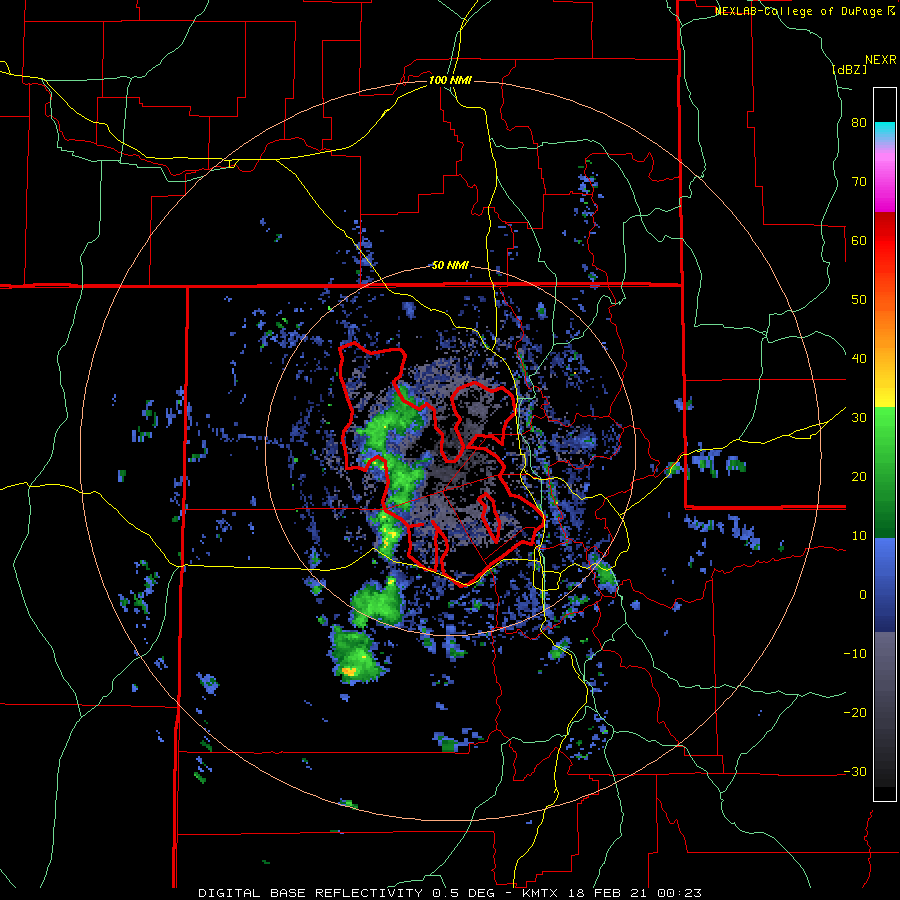Click the green band of the color scale
Screen dimensions: 900x900
(885, 472)
